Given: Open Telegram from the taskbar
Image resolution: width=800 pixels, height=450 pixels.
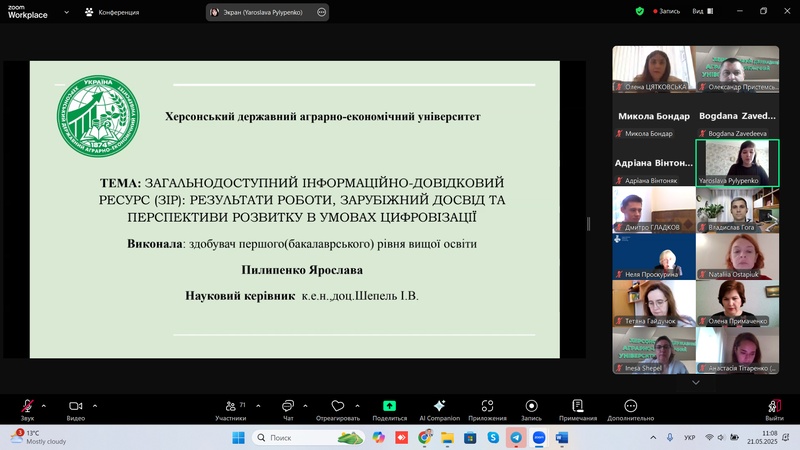Looking at the screenshot, I should (516, 438).
